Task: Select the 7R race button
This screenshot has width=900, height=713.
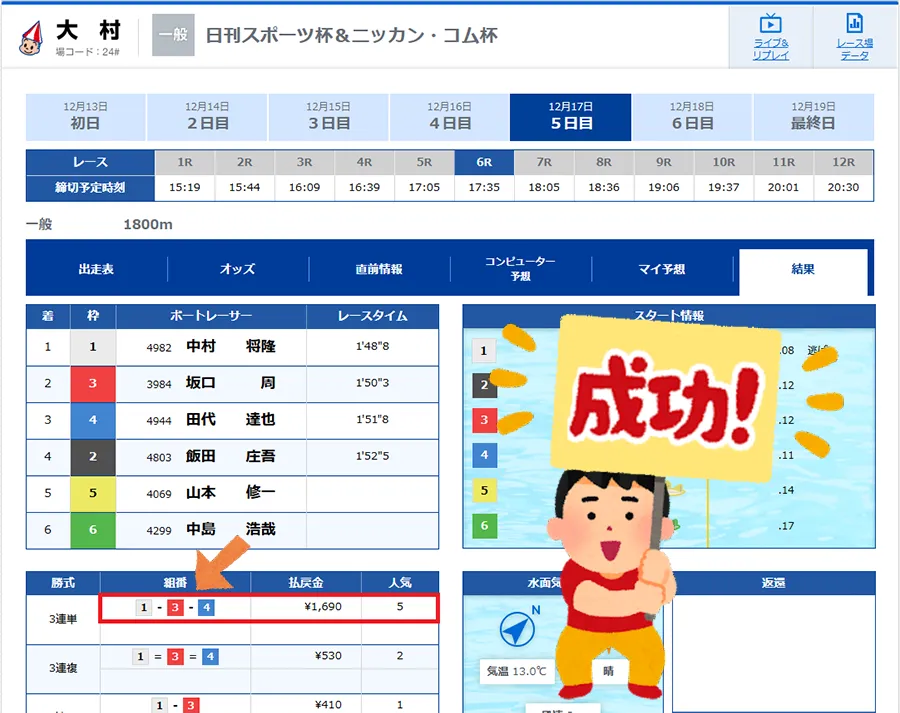Action: [x=544, y=162]
